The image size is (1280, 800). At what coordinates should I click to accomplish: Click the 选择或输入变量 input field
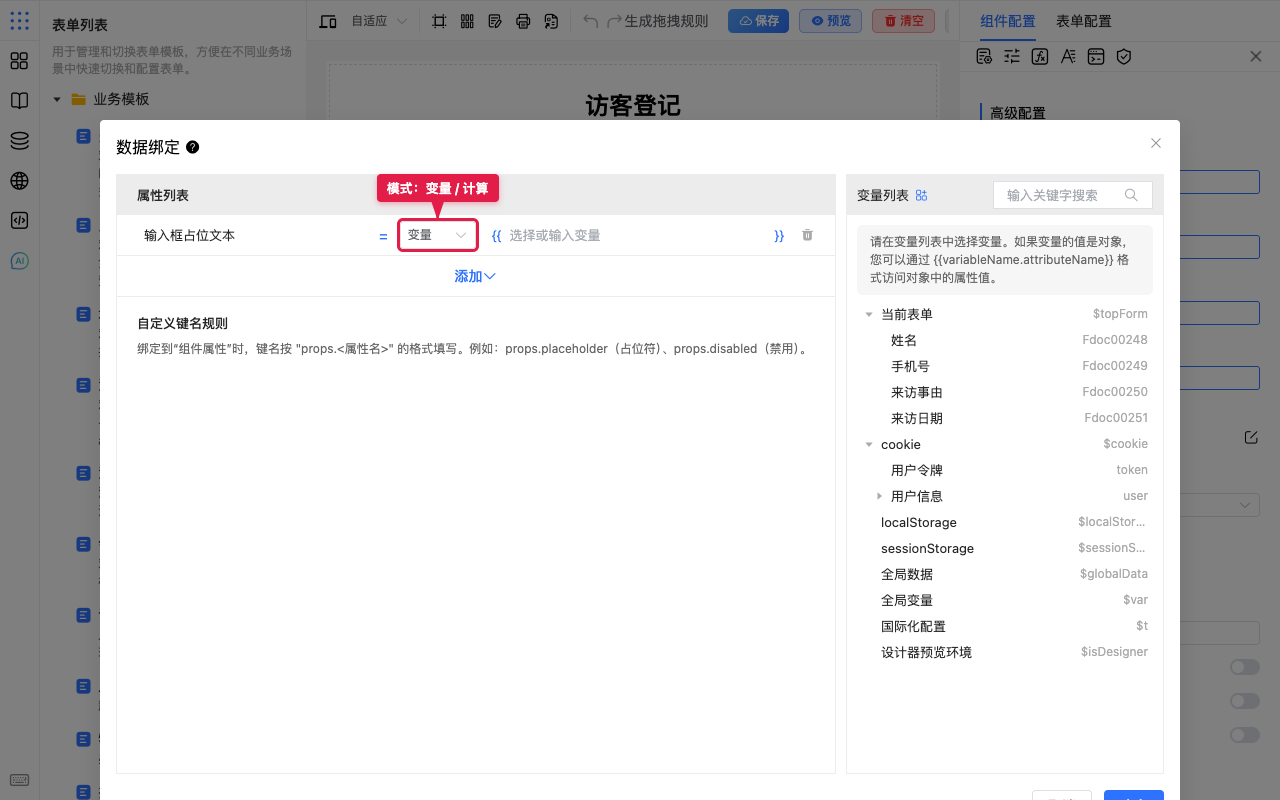pyautogui.click(x=637, y=235)
